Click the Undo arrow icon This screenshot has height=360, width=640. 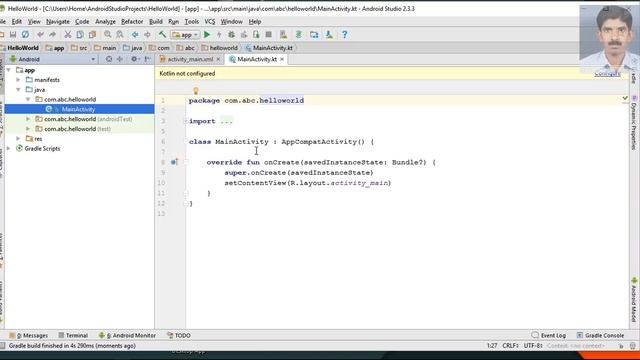pos(40,35)
